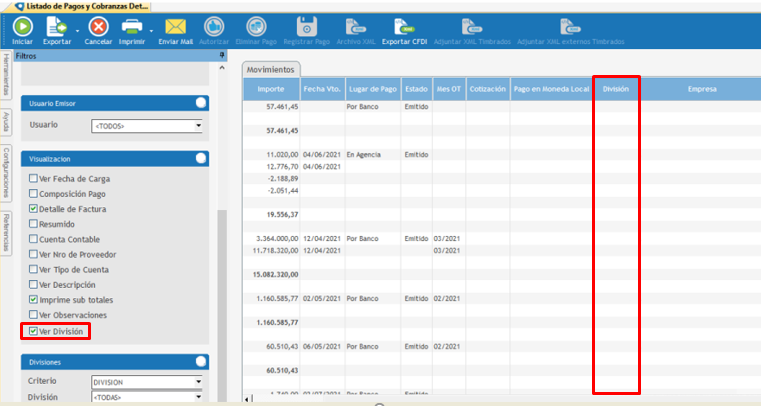The height and width of the screenshot is (406, 761).
Task: Enable Resumido checkbox
Action: pyautogui.click(x=33, y=223)
